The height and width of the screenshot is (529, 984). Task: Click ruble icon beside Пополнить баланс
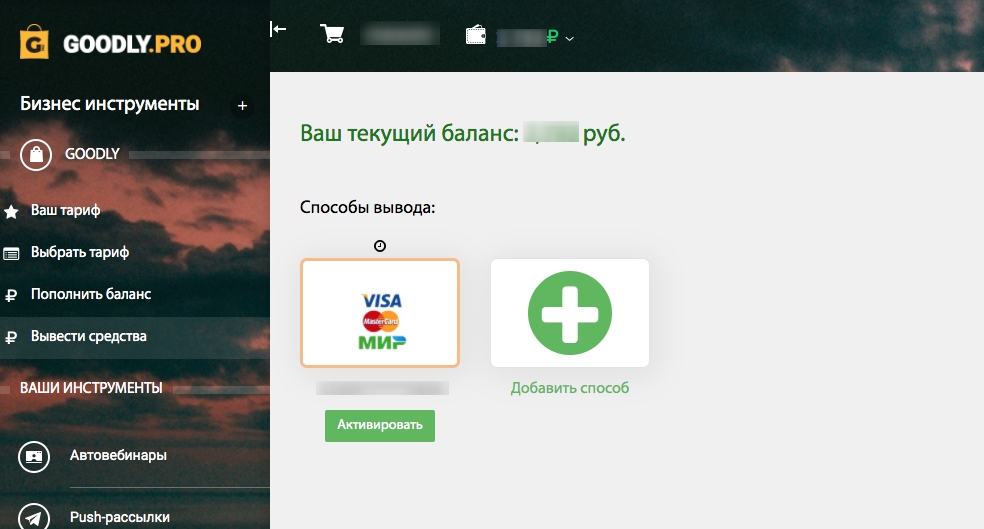pyautogui.click(x=11, y=296)
